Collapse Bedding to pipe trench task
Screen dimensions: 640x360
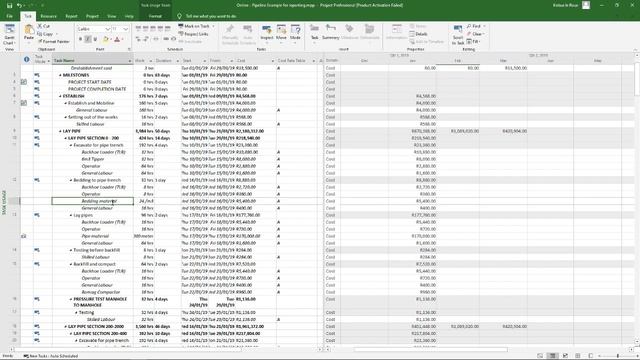click(71, 180)
